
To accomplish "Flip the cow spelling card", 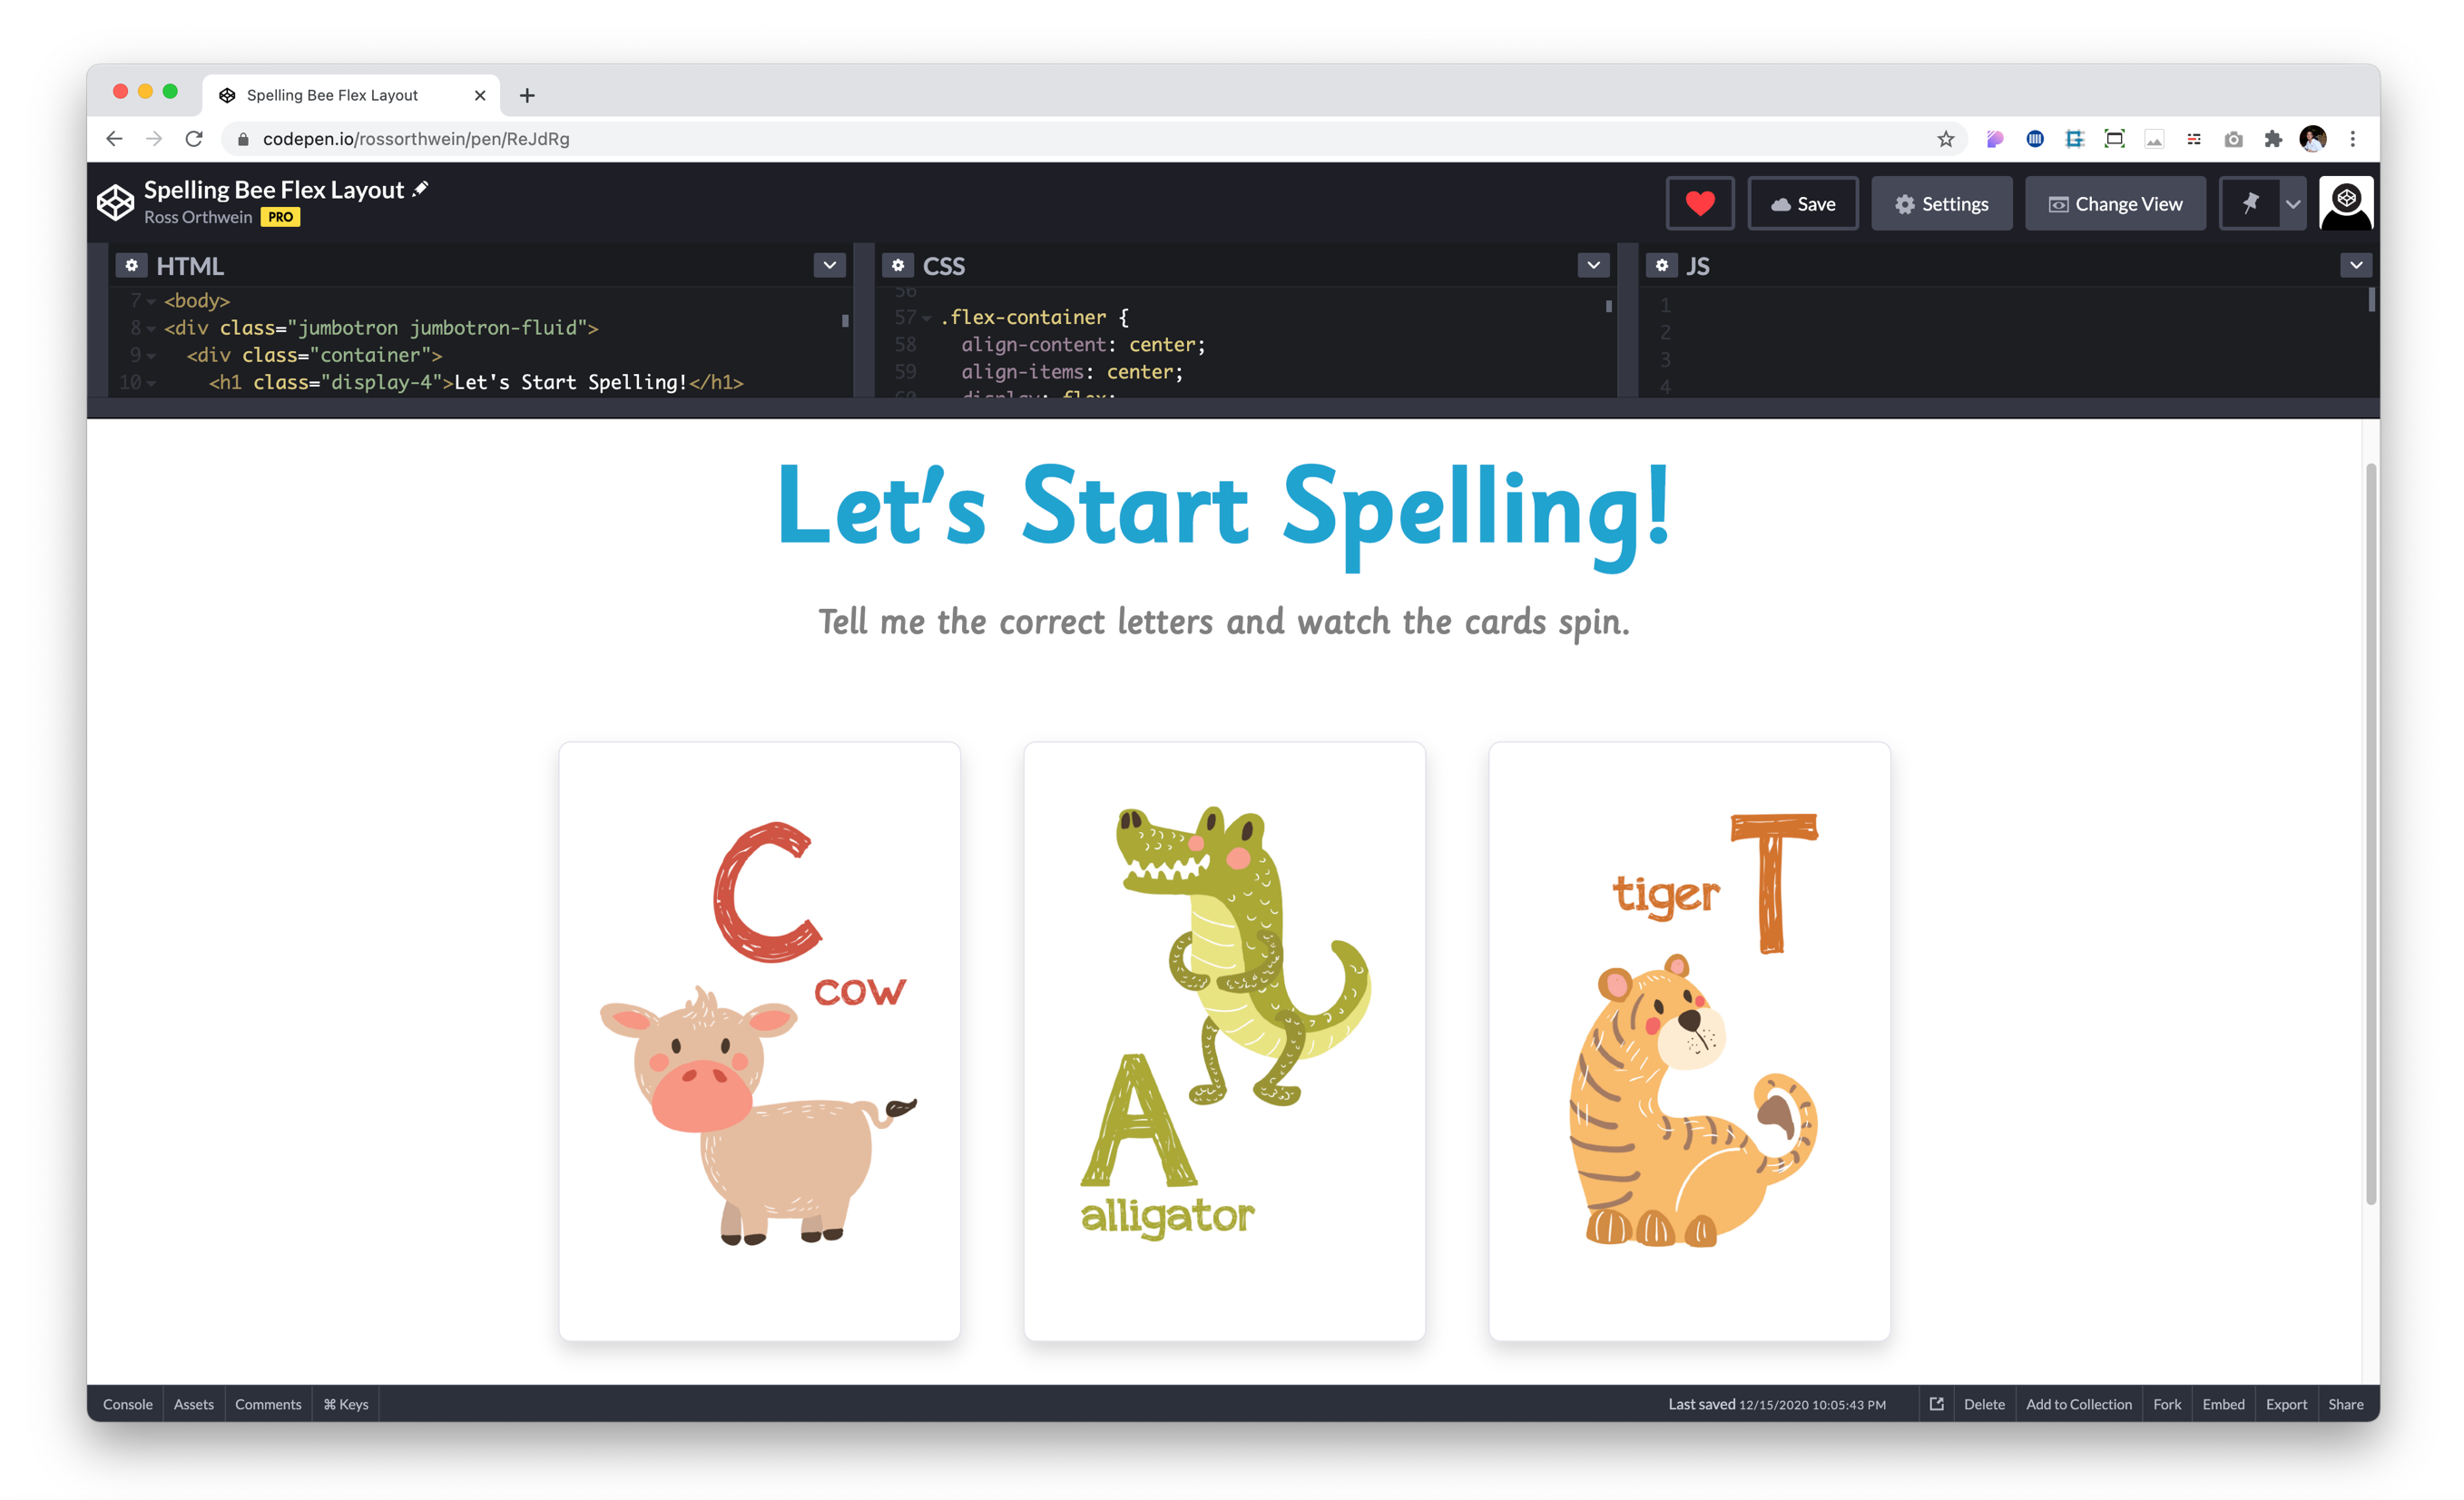I will click(x=759, y=1041).
